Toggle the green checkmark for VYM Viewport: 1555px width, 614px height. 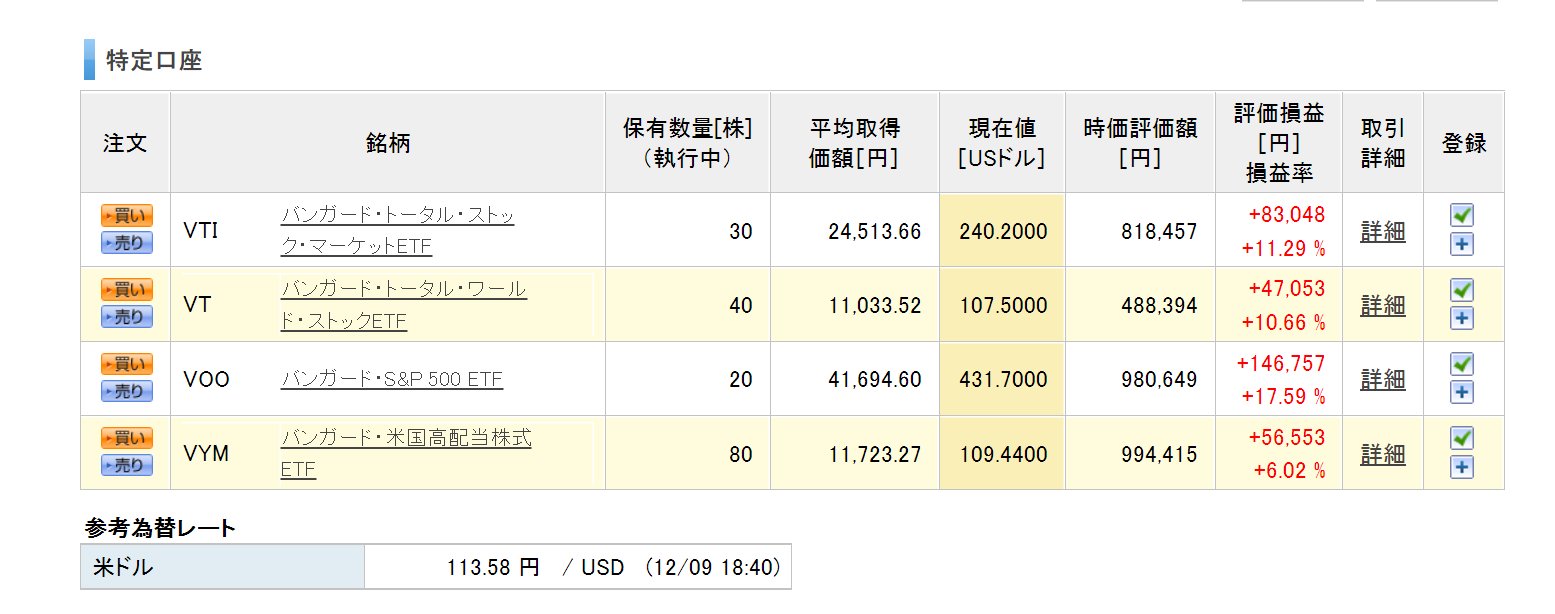coord(1462,438)
